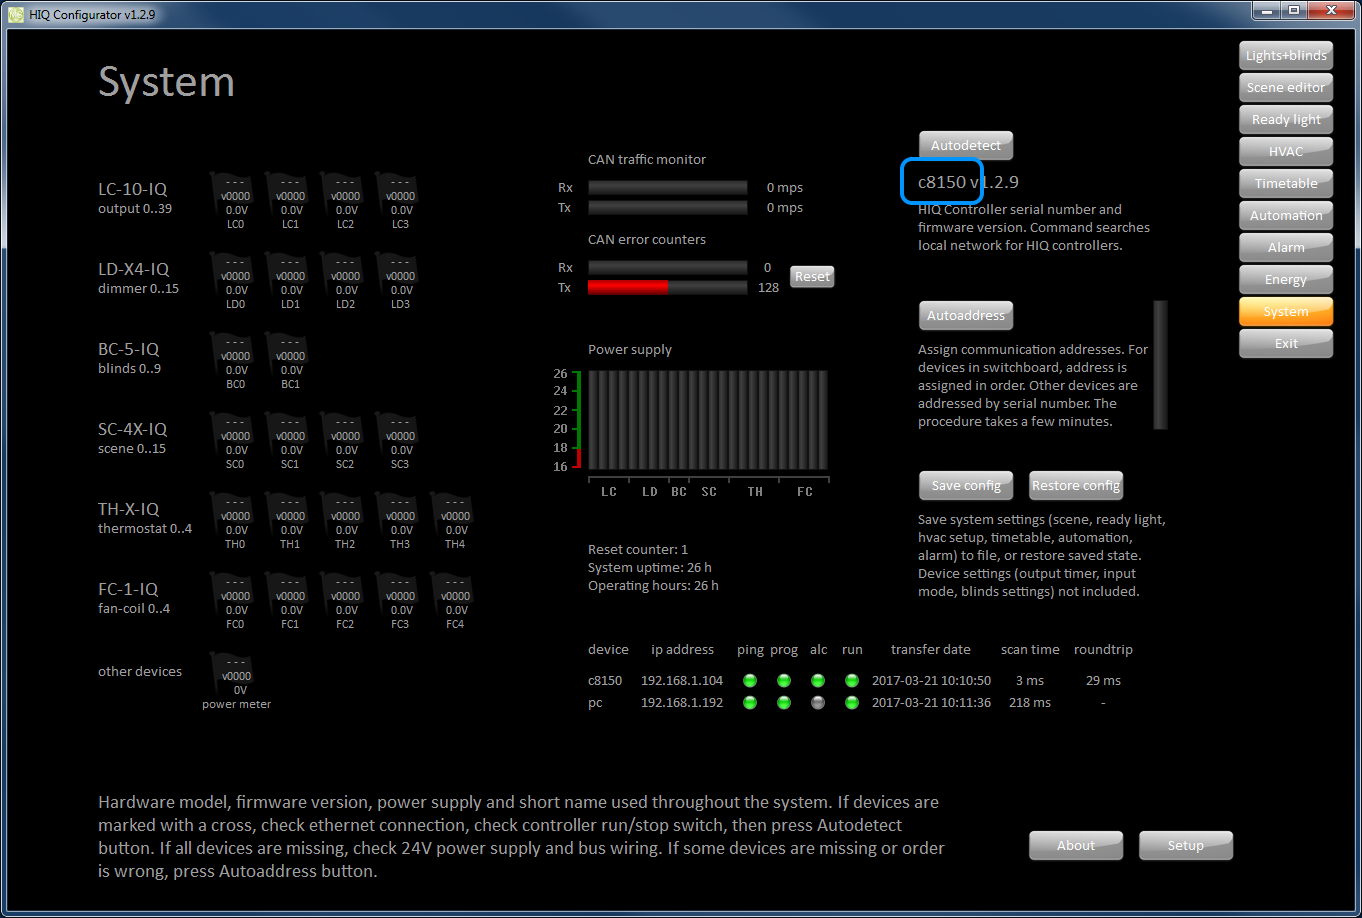This screenshot has width=1362, height=918.
Task: Switch to the HVAC page
Action: pos(1285,152)
